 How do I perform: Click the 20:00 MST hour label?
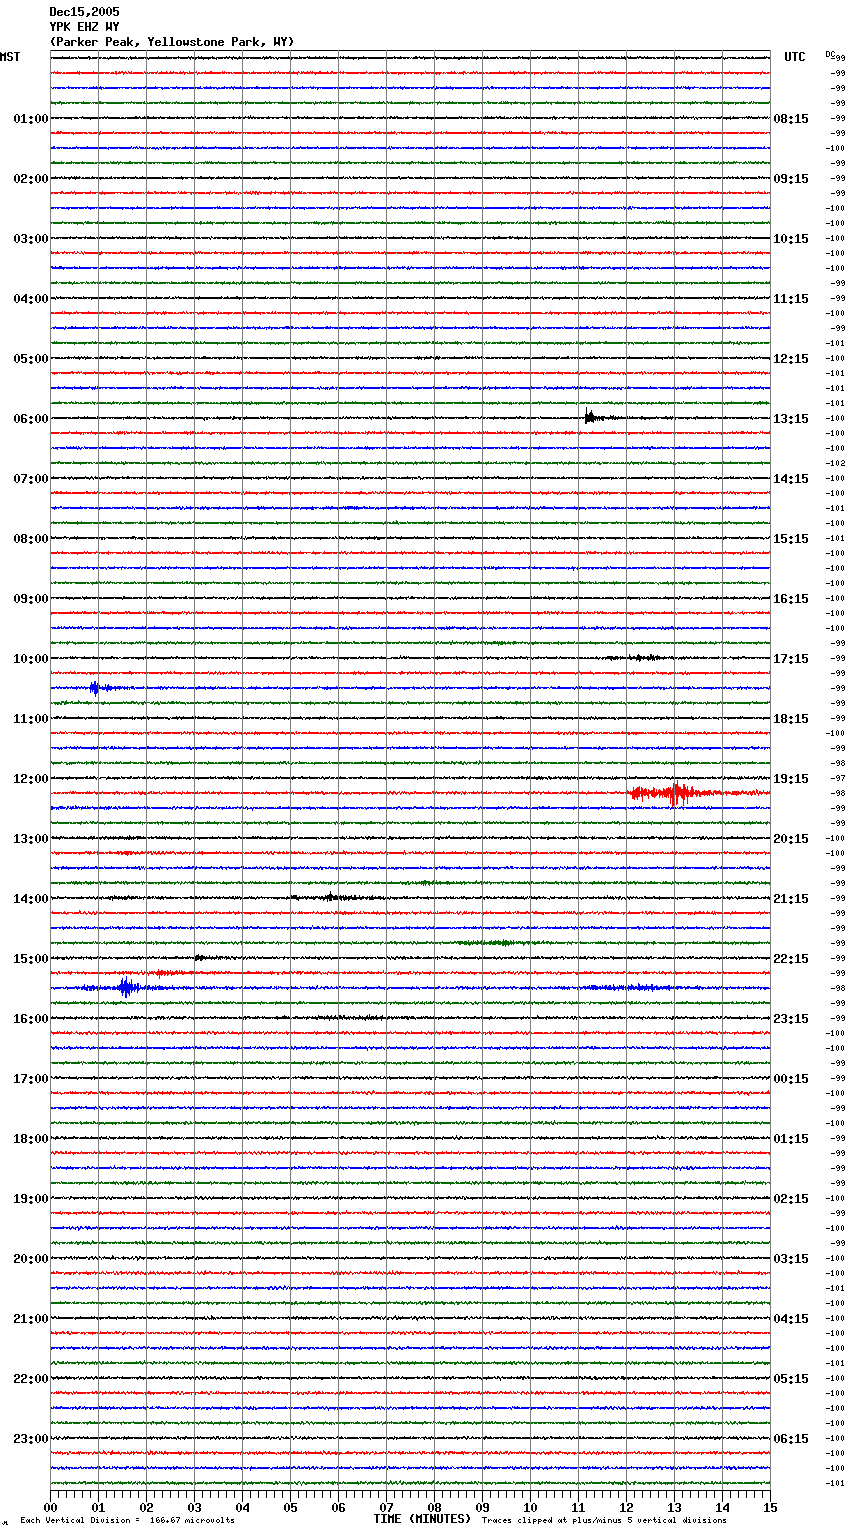(31, 1259)
